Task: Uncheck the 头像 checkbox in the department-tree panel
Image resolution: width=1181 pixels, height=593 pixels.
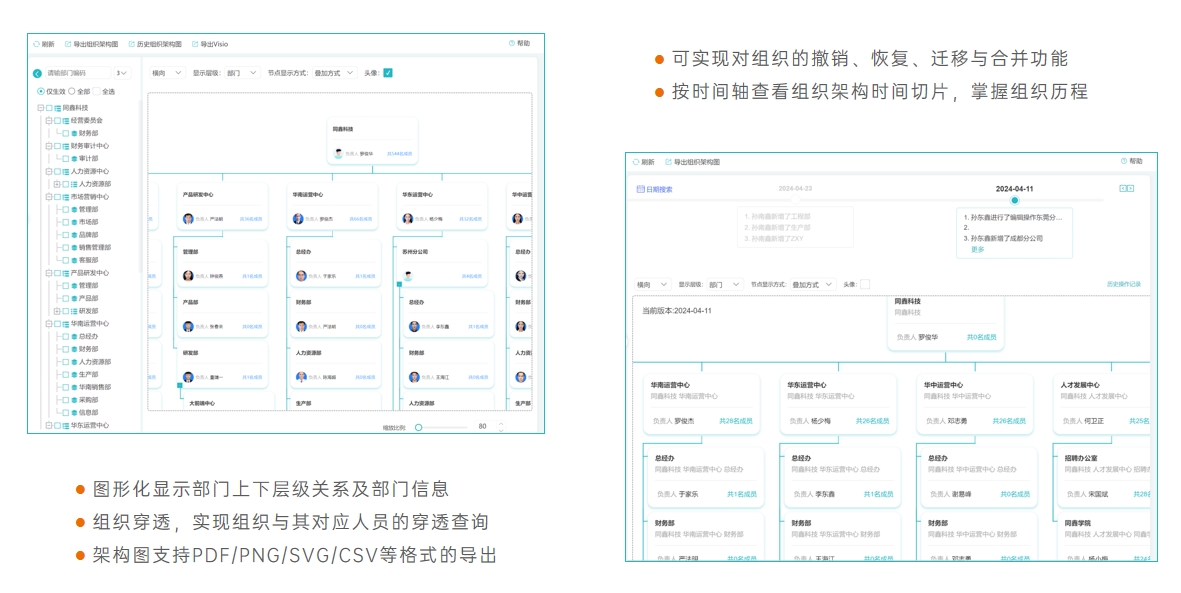Action: point(388,73)
